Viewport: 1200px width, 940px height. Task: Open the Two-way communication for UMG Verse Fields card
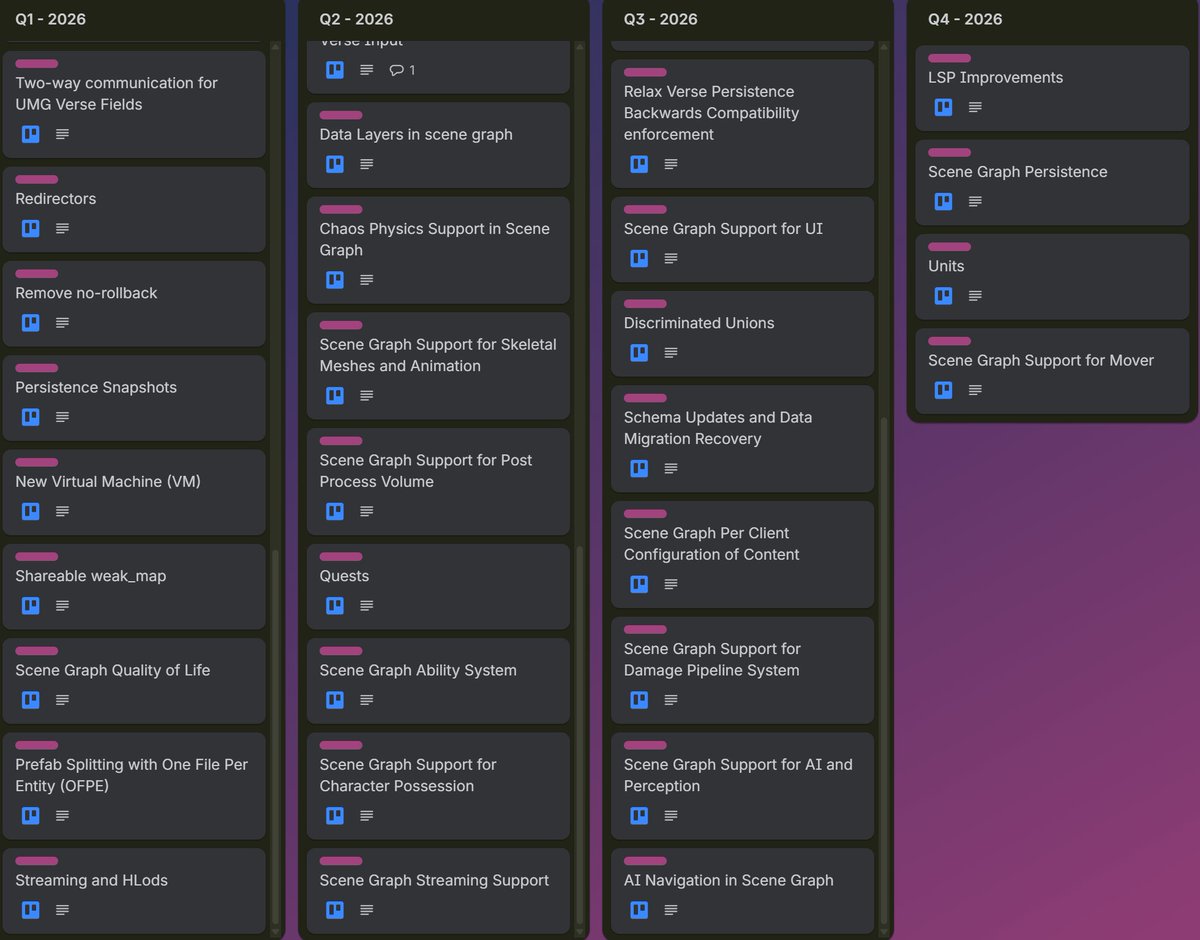[134, 104]
